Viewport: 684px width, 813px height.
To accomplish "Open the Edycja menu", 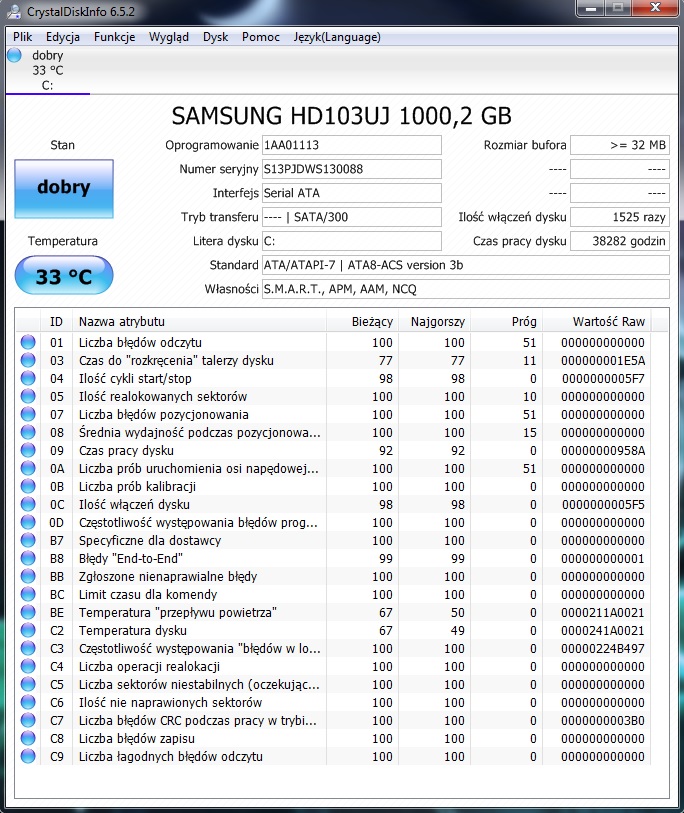I will [63, 37].
